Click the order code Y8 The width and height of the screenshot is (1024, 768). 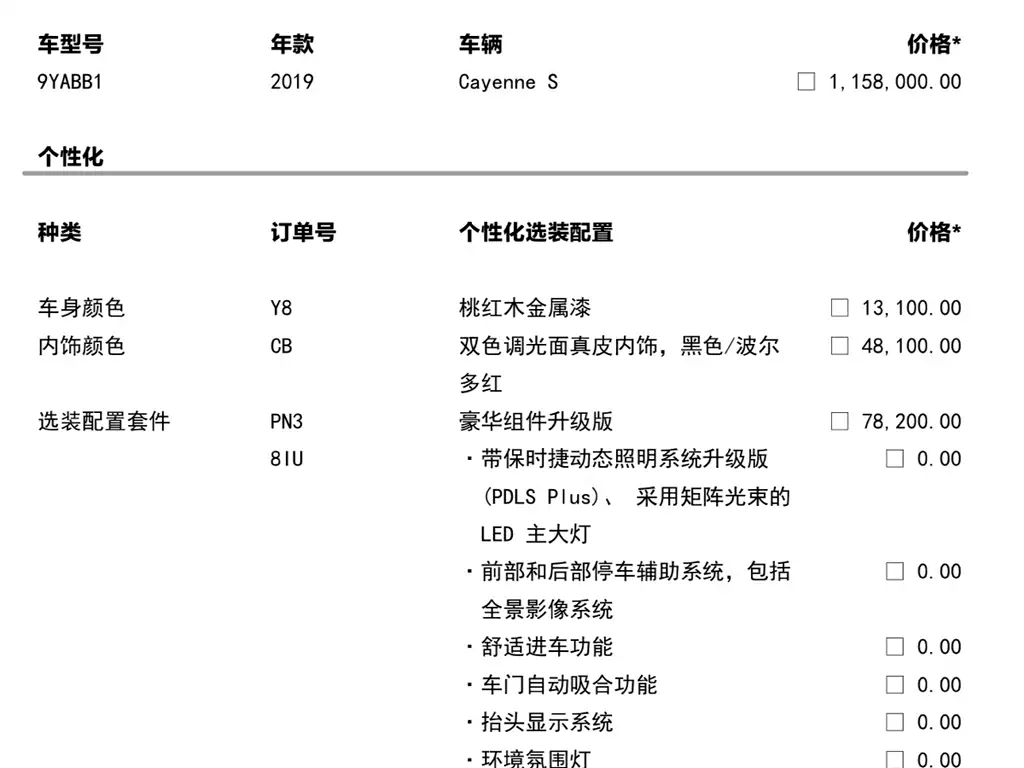pos(281,308)
